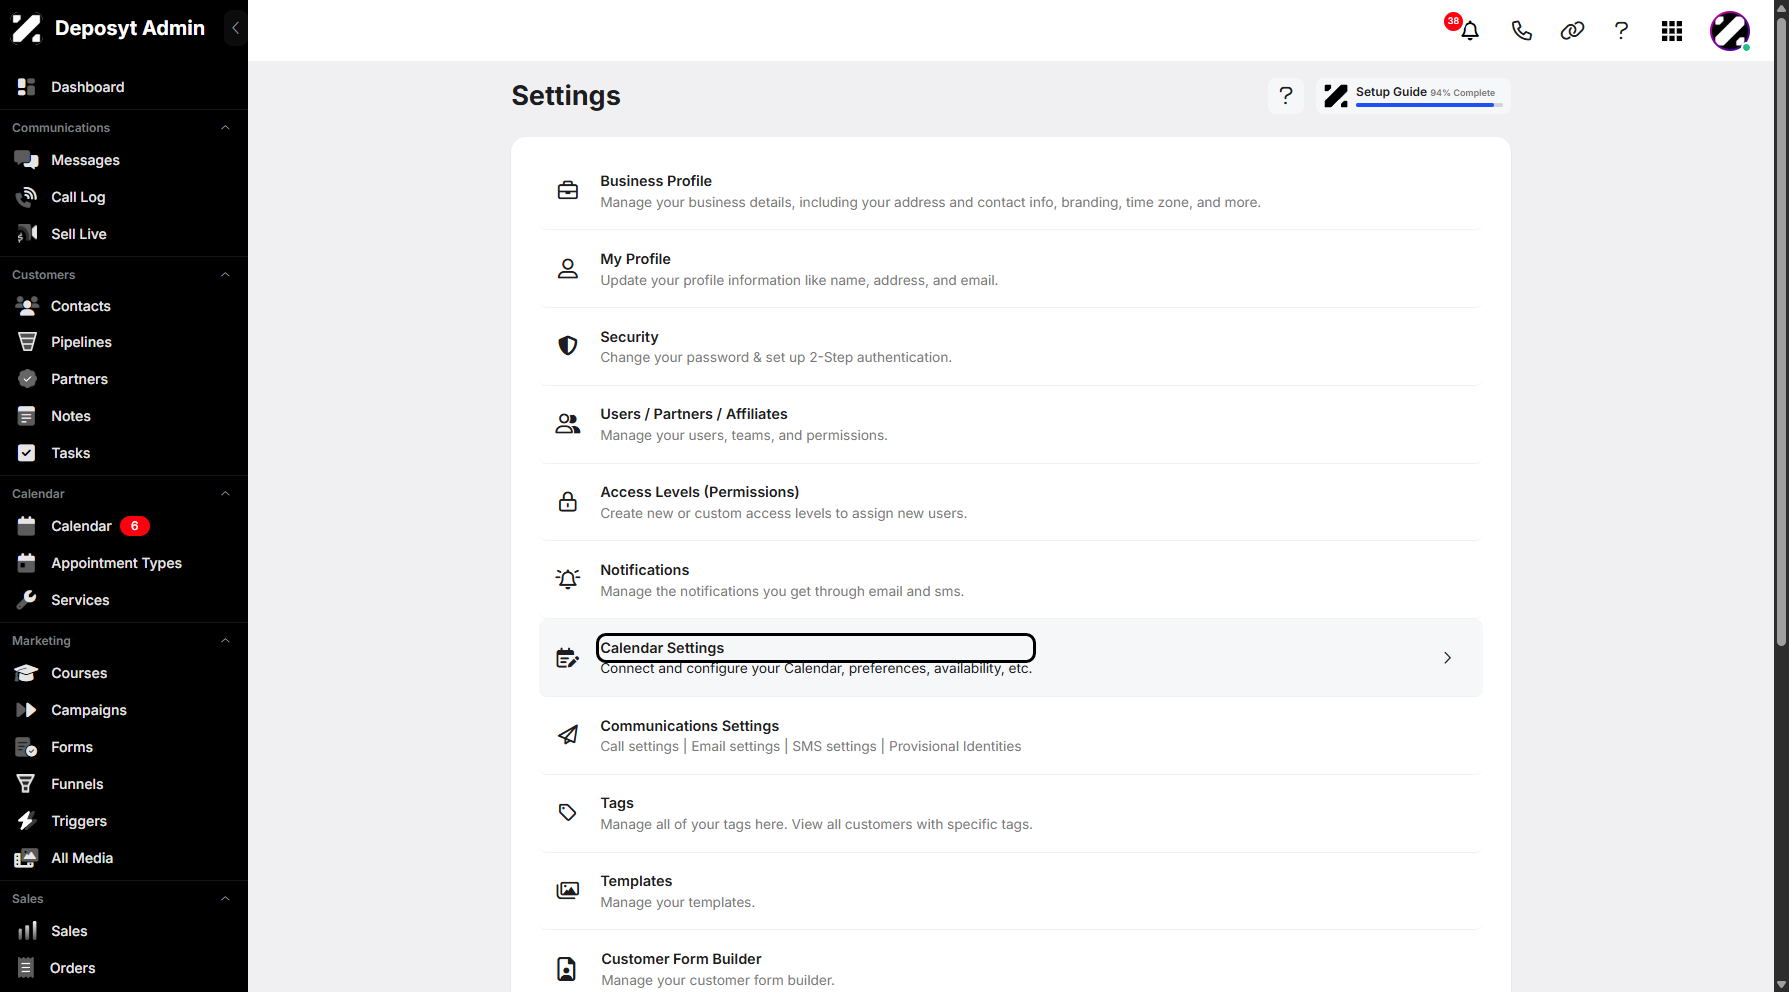Collapse the Customers sidebar section
The width and height of the screenshot is (1789, 992).
click(225, 275)
